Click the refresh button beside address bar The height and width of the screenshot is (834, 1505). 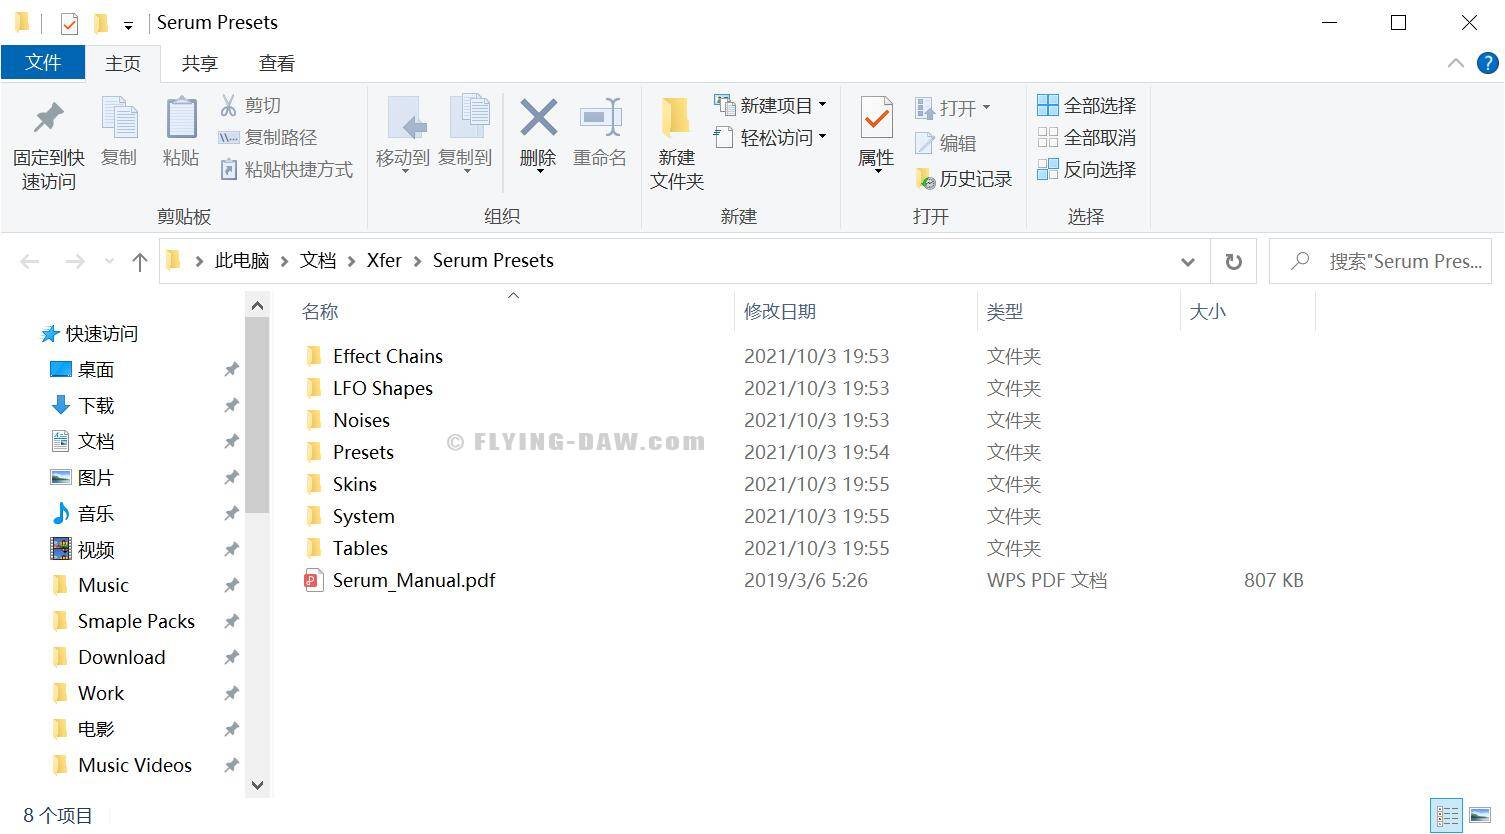(1234, 261)
